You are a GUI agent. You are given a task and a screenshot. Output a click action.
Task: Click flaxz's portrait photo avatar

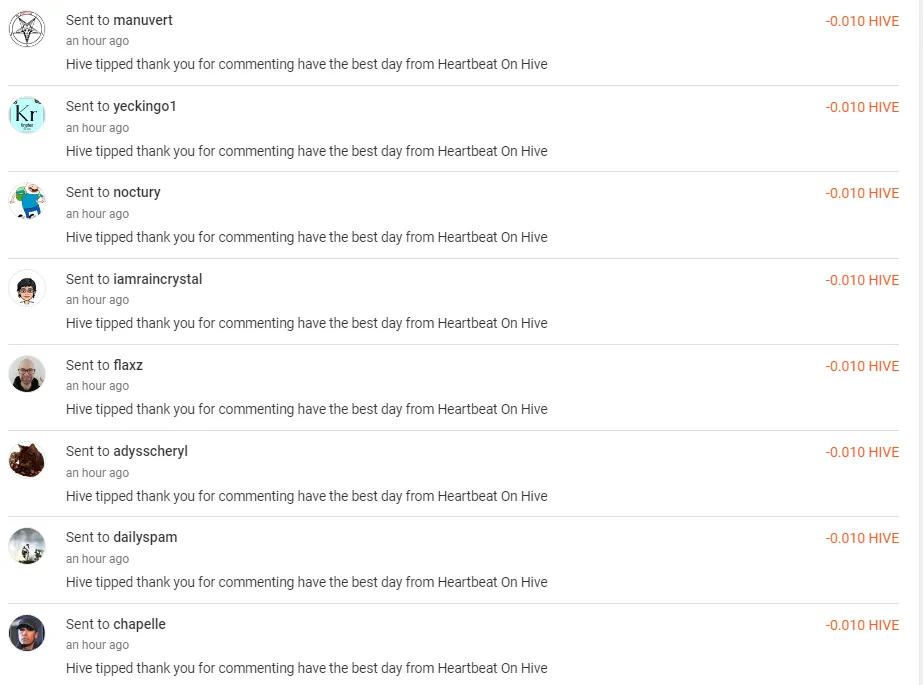pos(27,373)
